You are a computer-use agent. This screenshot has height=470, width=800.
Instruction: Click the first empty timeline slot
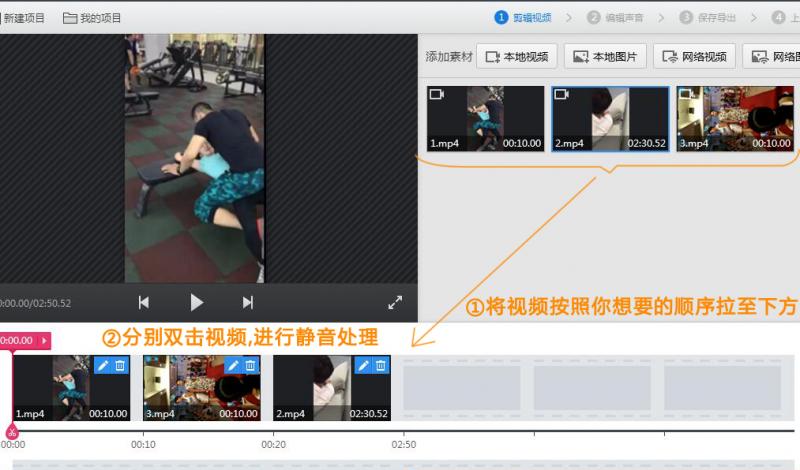[x=462, y=387]
